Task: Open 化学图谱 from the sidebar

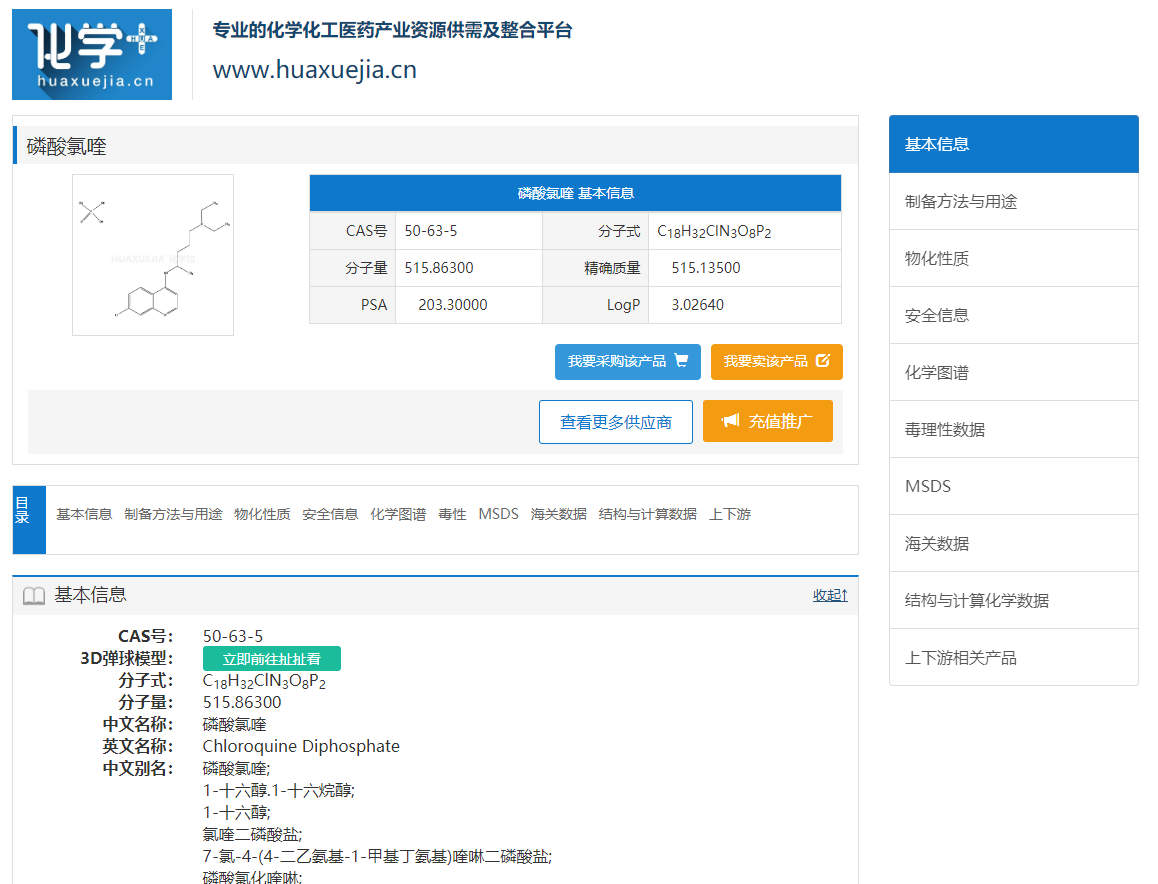Action: [x=1013, y=372]
